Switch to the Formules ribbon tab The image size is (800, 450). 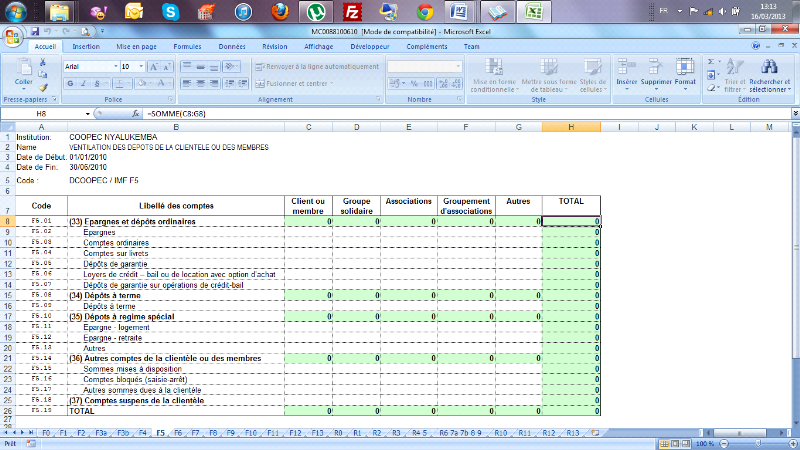coord(187,46)
